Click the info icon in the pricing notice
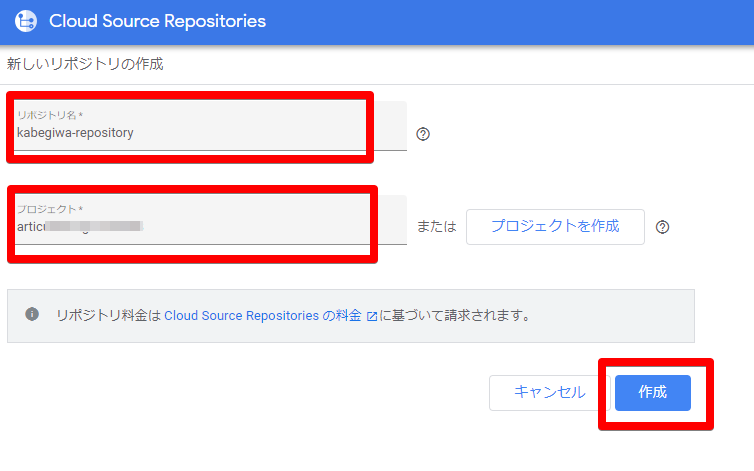 click(x=32, y=314)
